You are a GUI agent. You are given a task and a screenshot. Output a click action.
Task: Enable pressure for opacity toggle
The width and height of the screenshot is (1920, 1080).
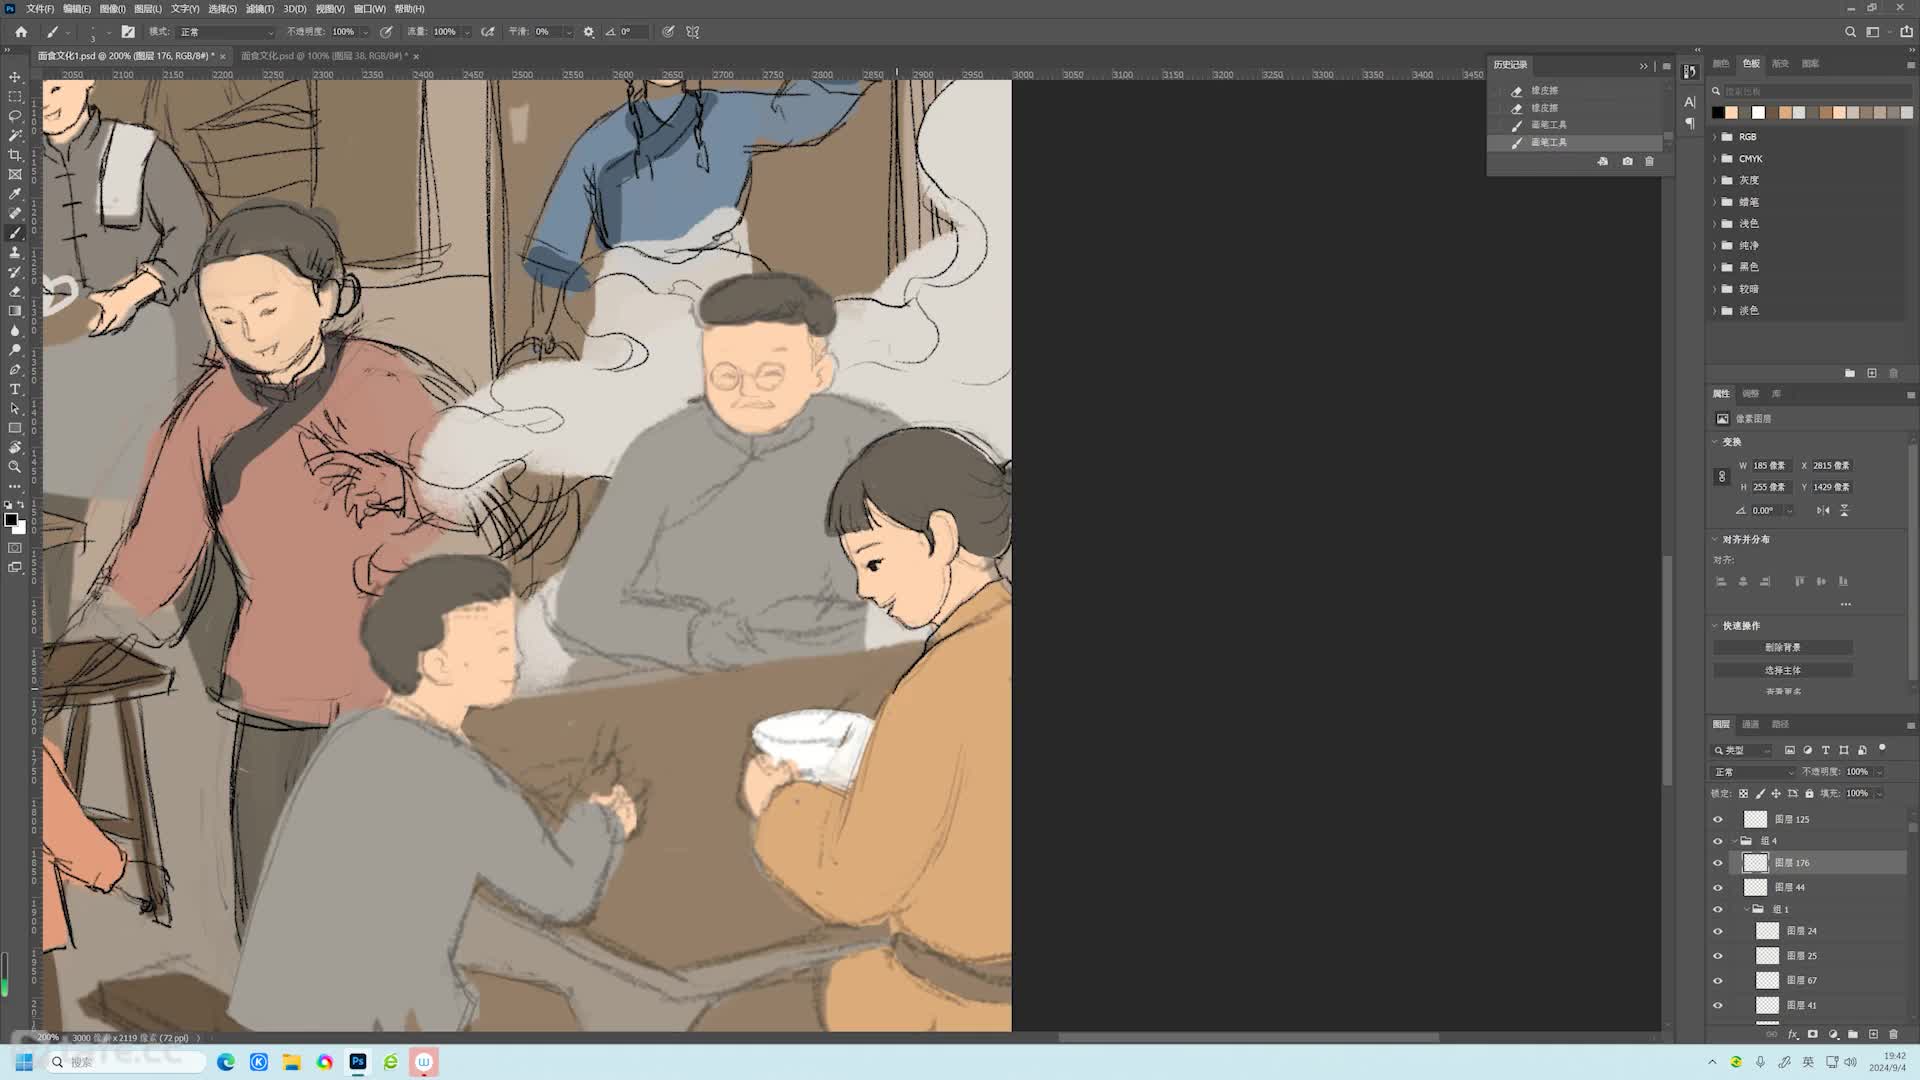click(386, 32)
